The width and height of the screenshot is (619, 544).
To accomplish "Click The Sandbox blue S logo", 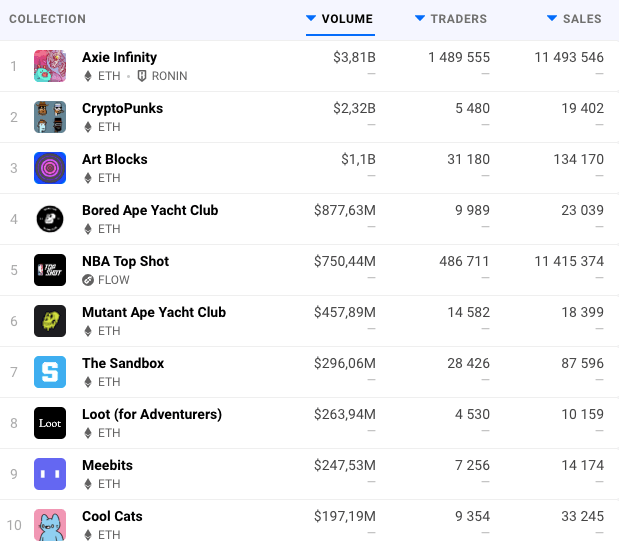I will (50, 372).
